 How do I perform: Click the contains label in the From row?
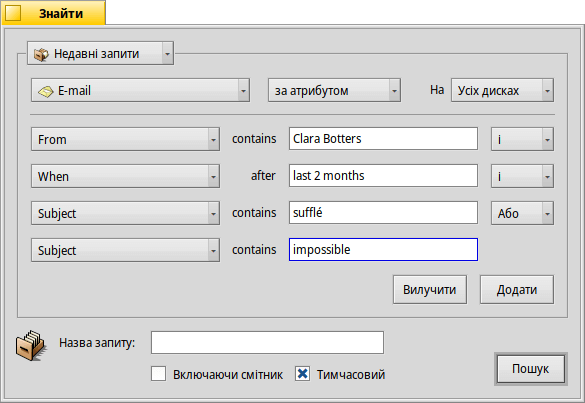pos(254,139)
